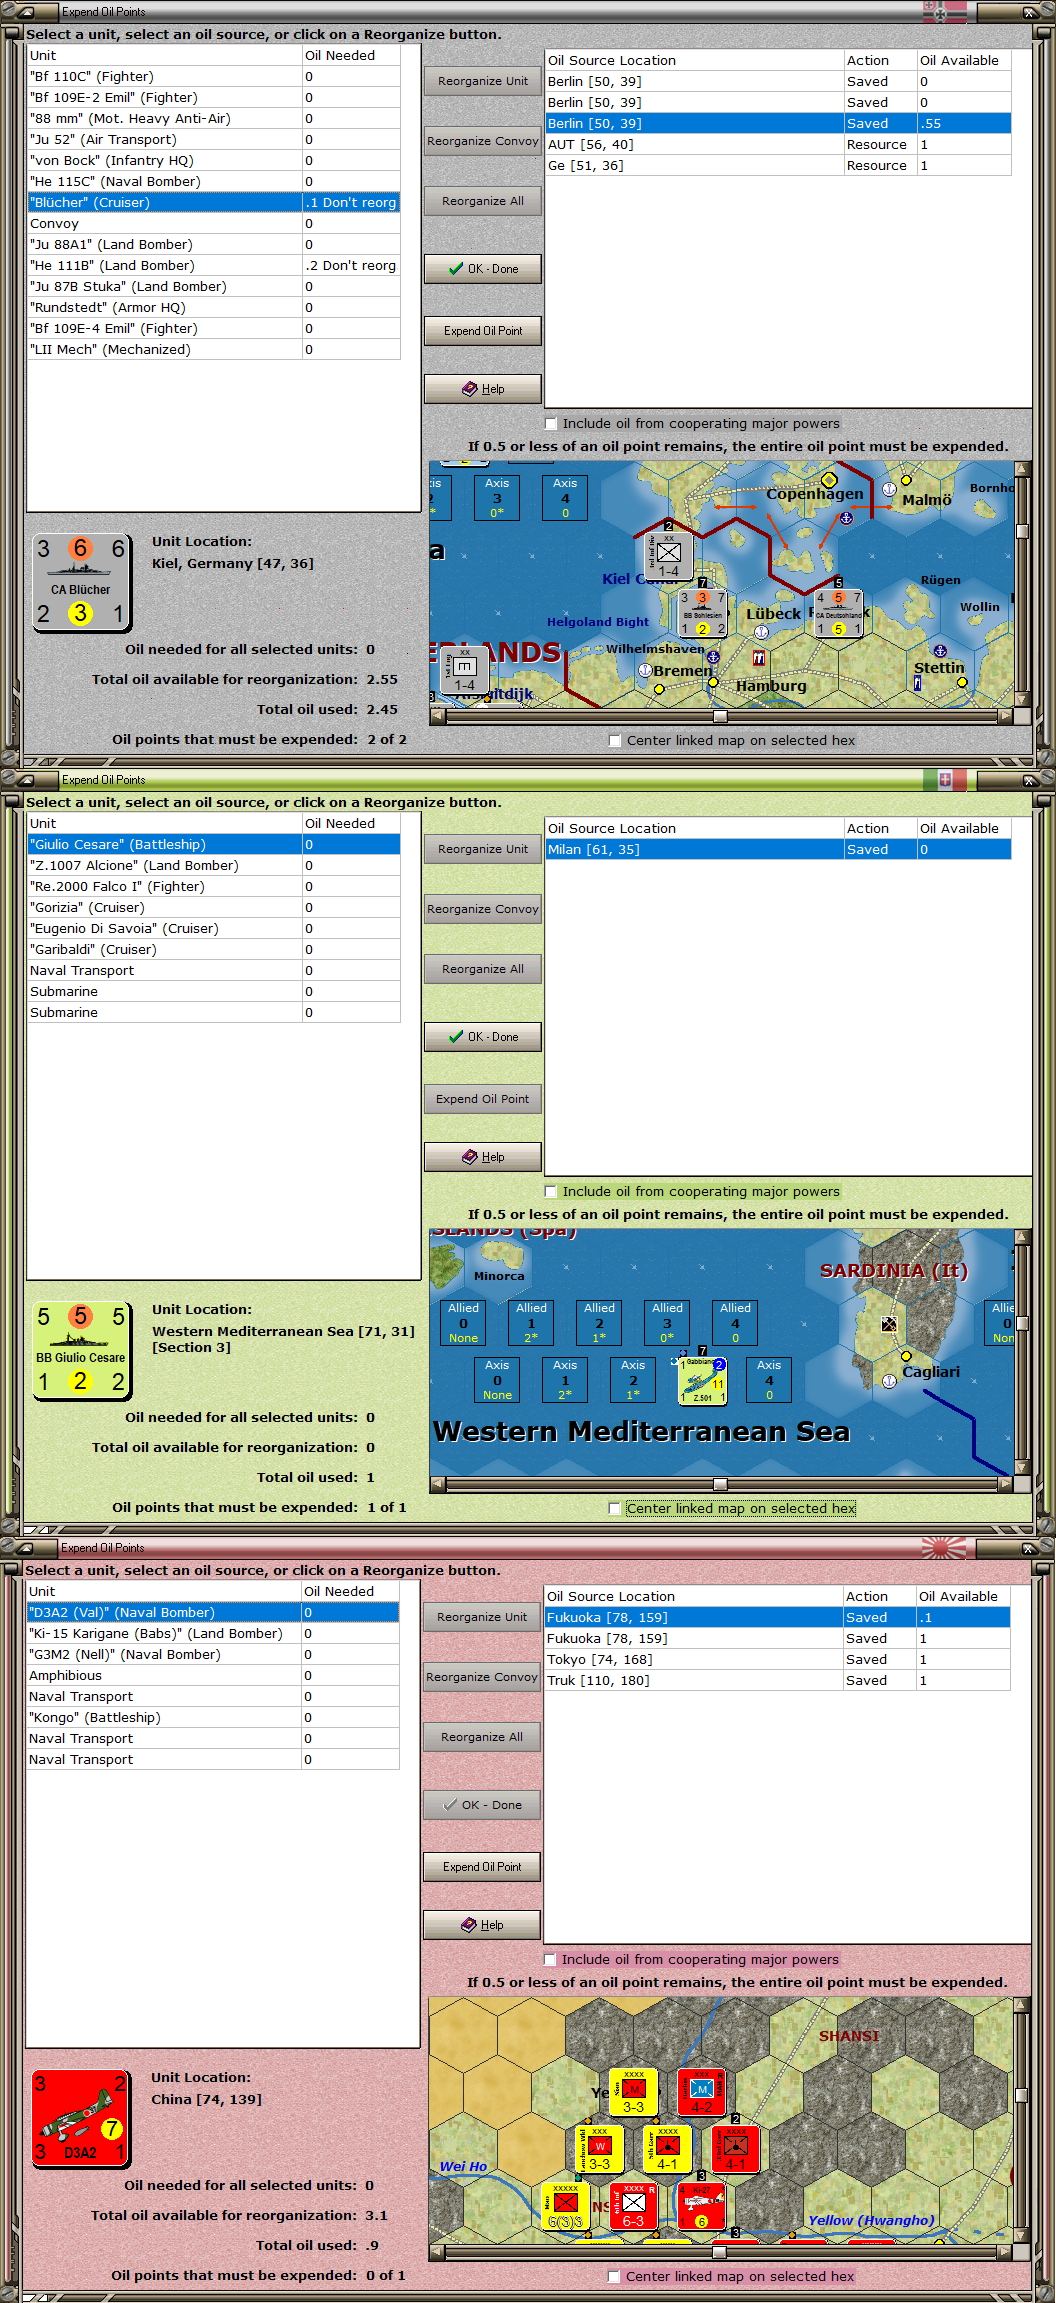Select the BB Giulio Cesare unit counter image

click(x=81, y=1350)
